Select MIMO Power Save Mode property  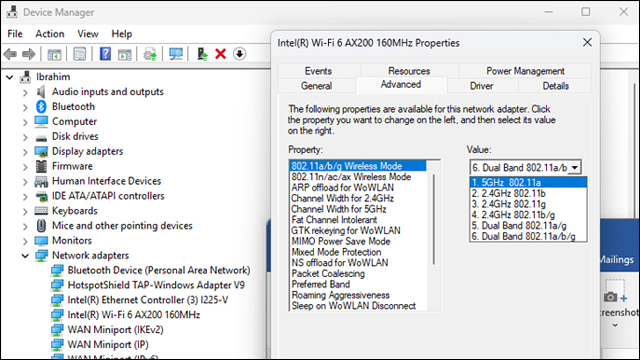click(x=341, y=241)
